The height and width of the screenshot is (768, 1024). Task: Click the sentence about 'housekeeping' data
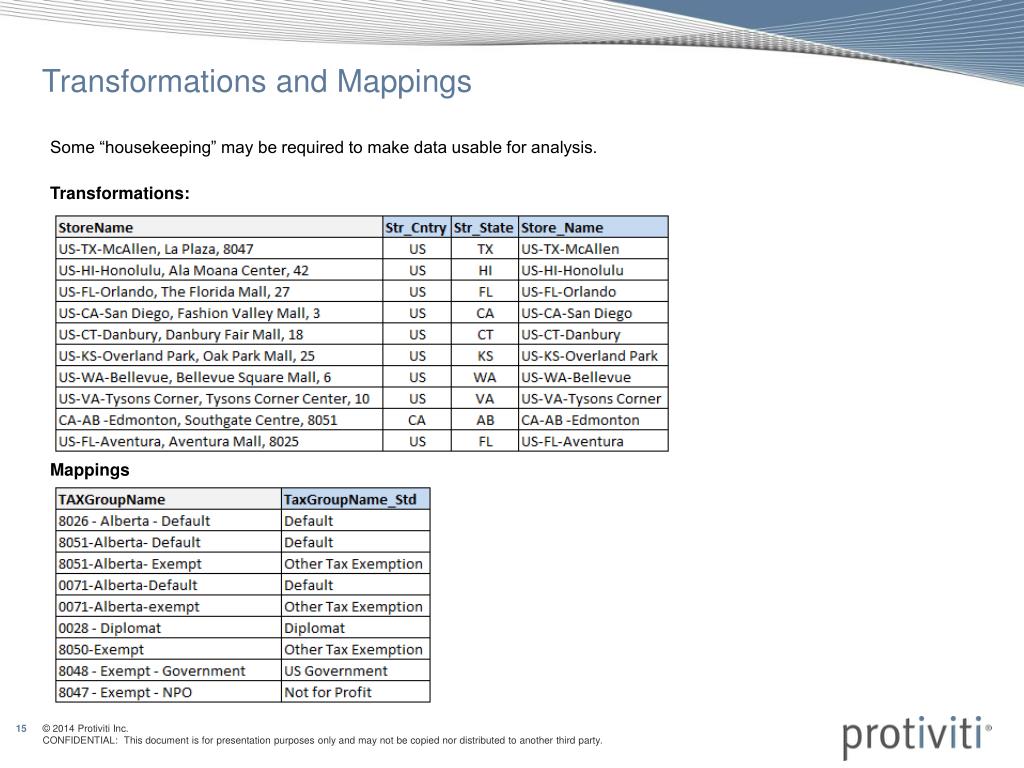[323, 148]
